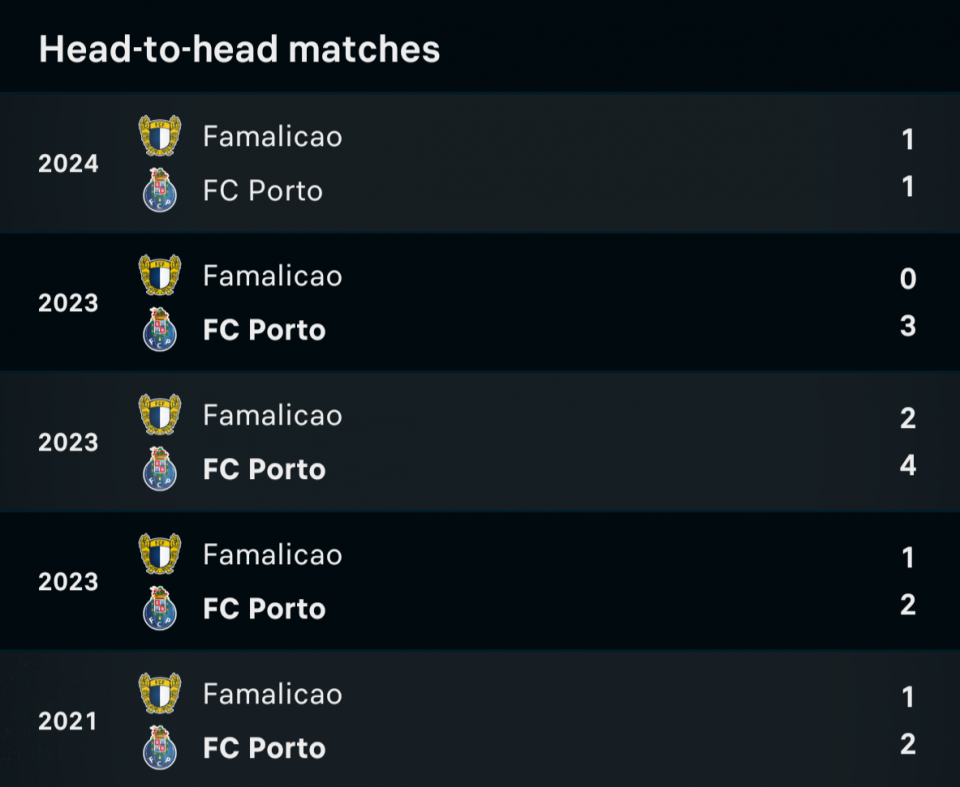Click the FC Porto crest in the 2021 match
The height and width of the screenshot is (787, 960).
pos(160,748)
